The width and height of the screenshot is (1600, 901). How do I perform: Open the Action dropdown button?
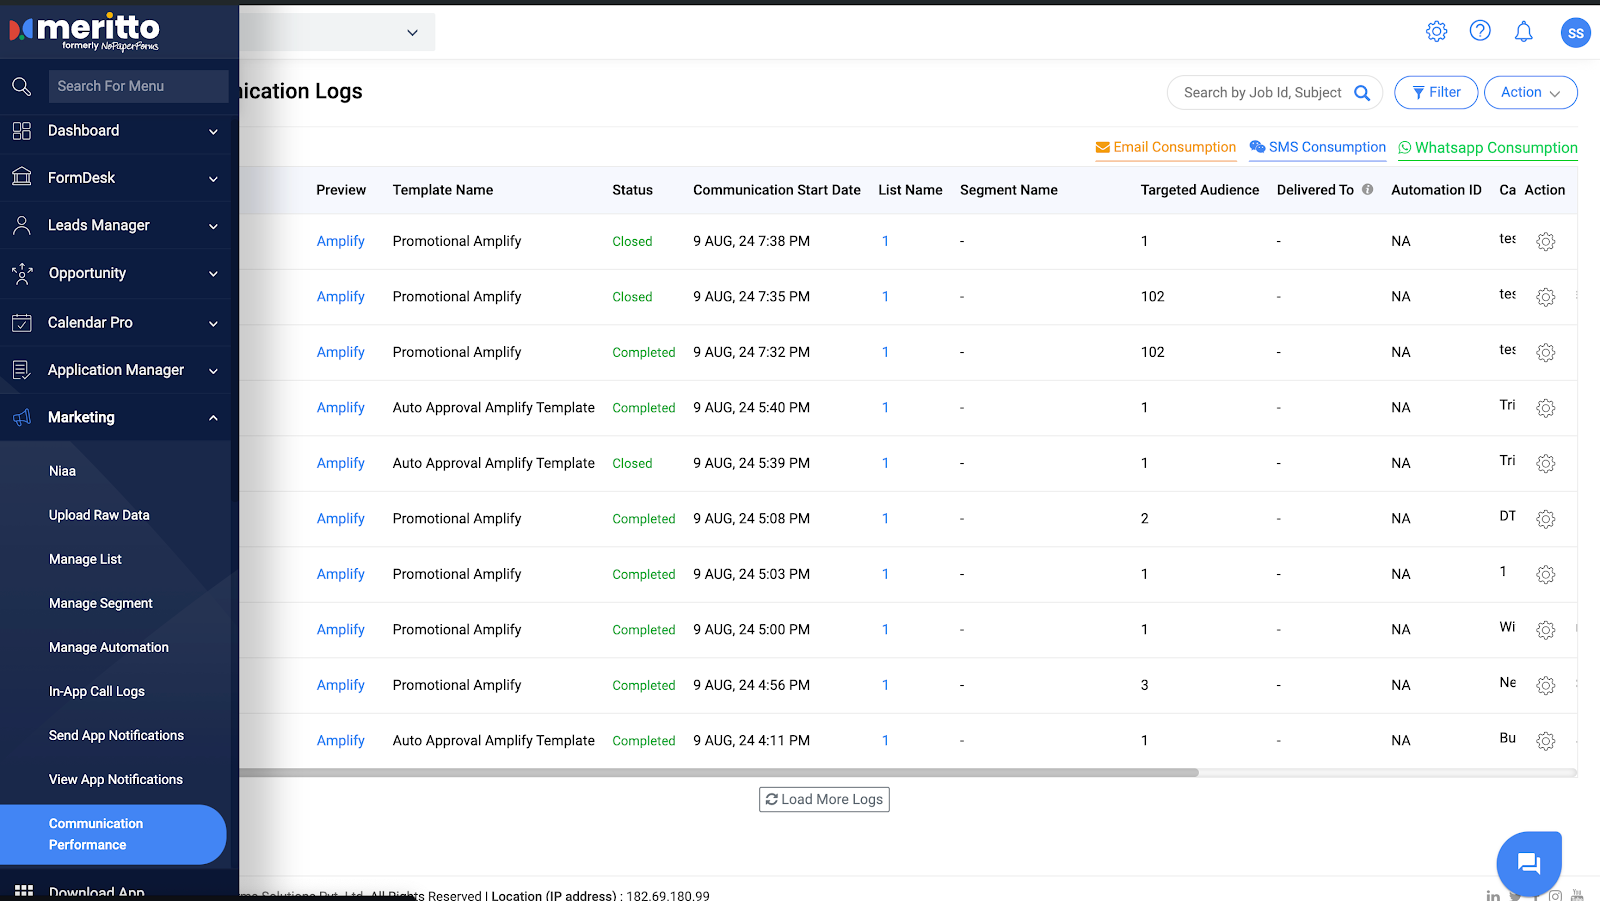pos(1530,93)
